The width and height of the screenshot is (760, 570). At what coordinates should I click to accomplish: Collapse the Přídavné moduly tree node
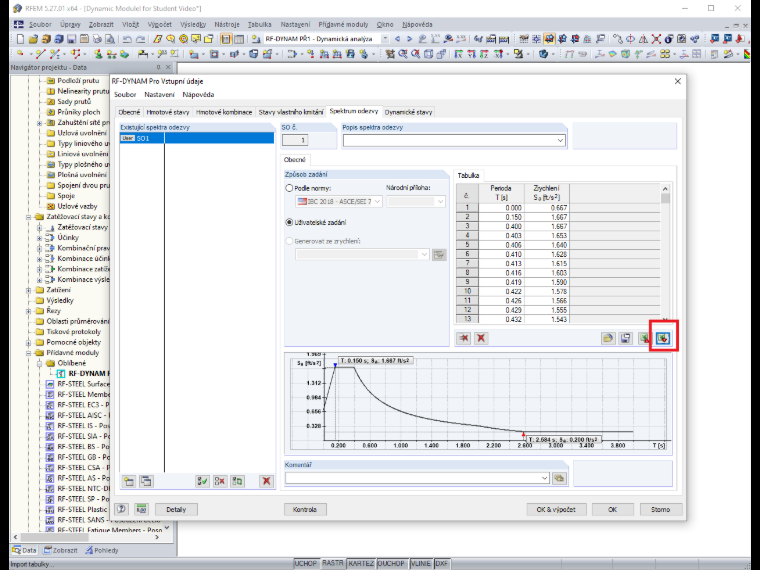pyautogui.click(x=29, y=353)
